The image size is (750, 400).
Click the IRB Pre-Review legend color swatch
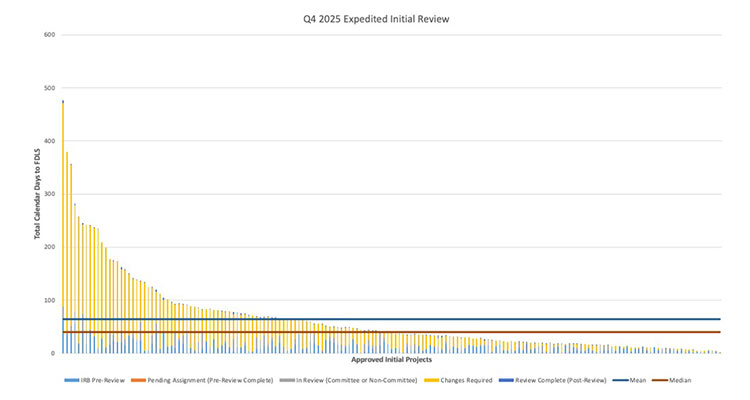tap(69, 380)
